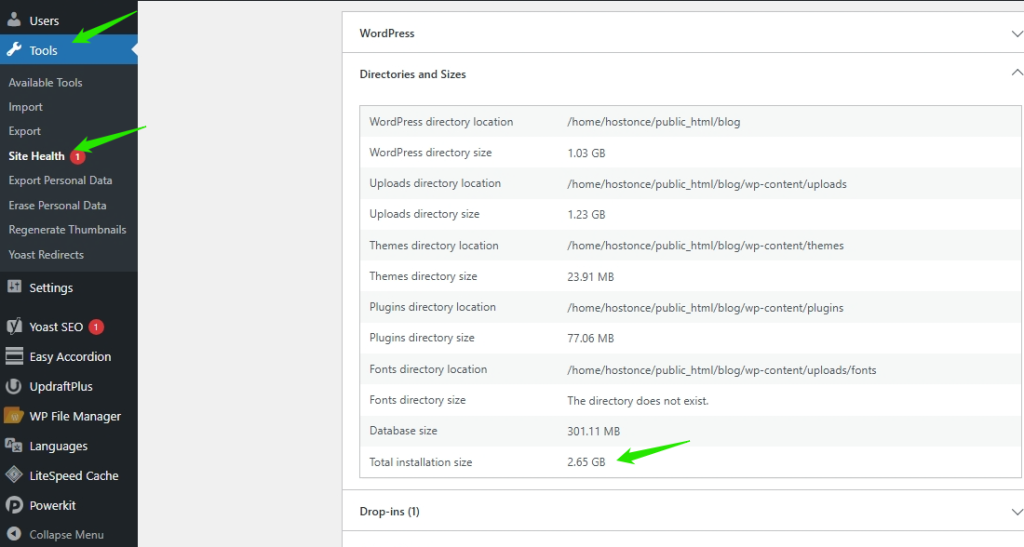1024x547 pixels.
Task: Select the /home/hostonce/public_html/blog path
Action: [x=654, y=122]
